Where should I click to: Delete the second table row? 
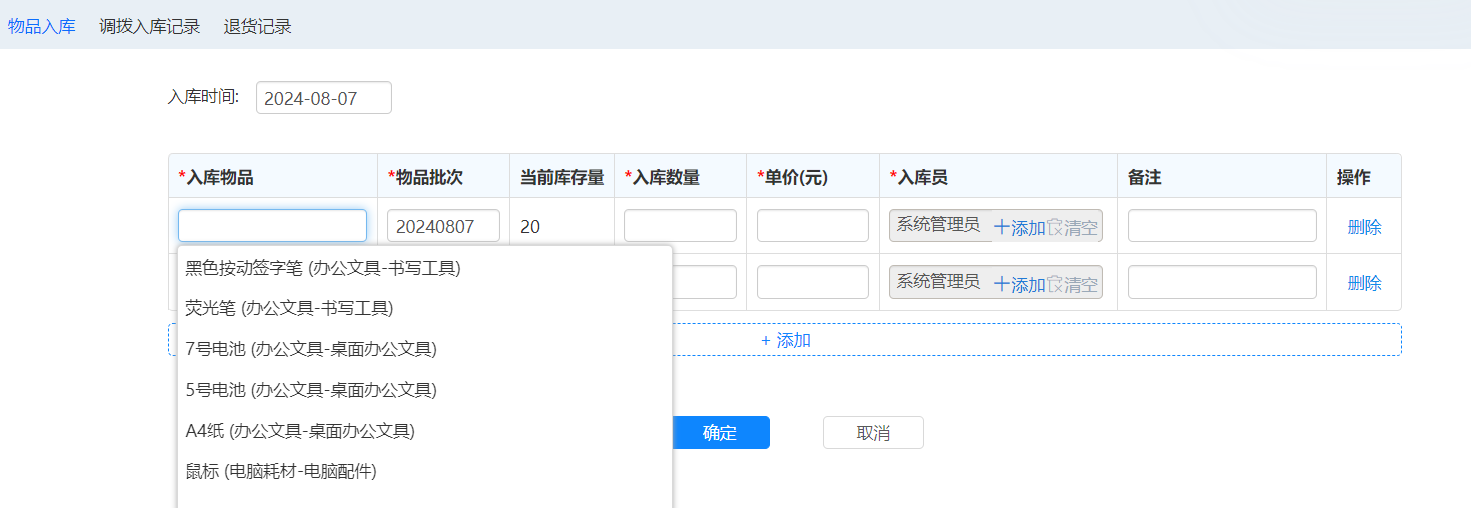pos(1364,283)
